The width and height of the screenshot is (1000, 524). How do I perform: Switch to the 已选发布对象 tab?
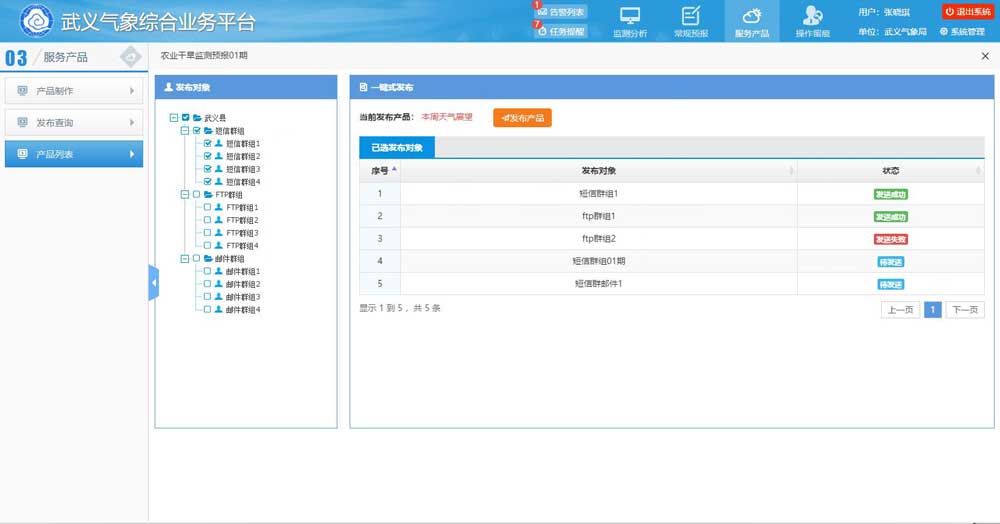pos(397,148)
